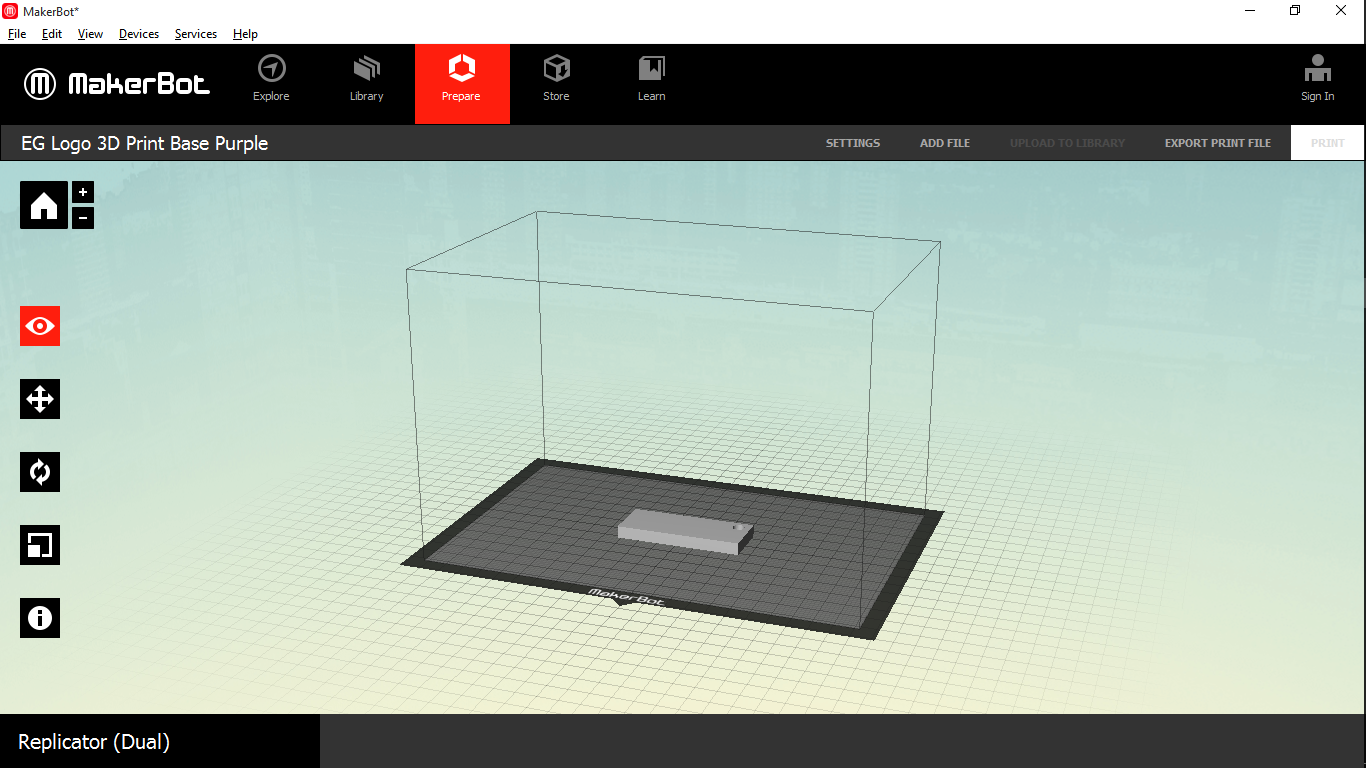This screenshot has height=768, width=1366.
Task: Open the File menu
Action: click(17, 34)
